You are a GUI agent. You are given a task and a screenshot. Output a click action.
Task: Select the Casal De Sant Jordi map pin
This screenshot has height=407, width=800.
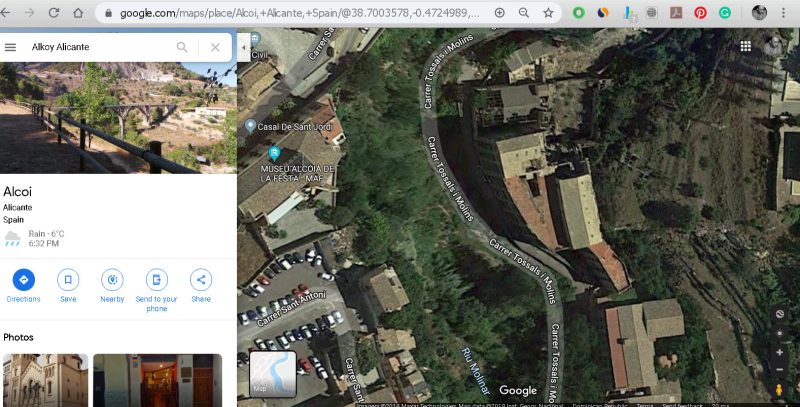[x=250, y=125]
